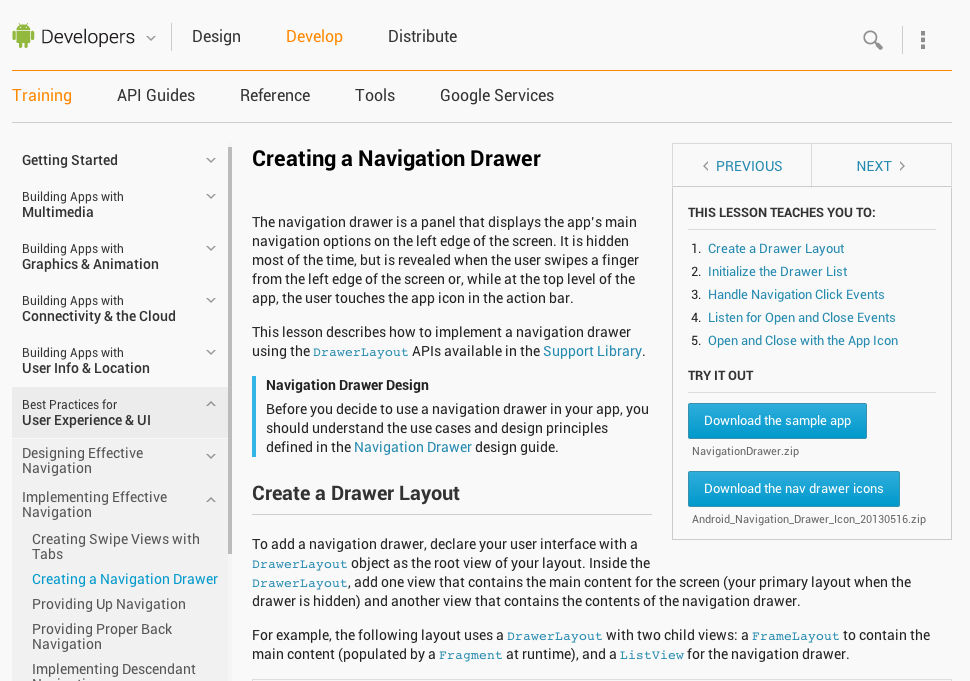Select the Google Services tab
970x681 pixels.
pyautogui.click(x=496, y=95)
